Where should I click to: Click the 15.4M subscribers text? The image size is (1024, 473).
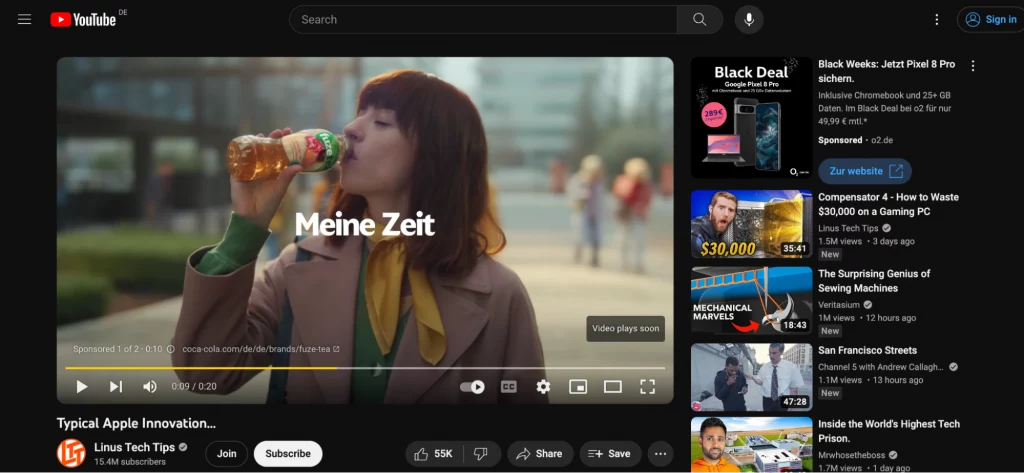click(130, 462)
